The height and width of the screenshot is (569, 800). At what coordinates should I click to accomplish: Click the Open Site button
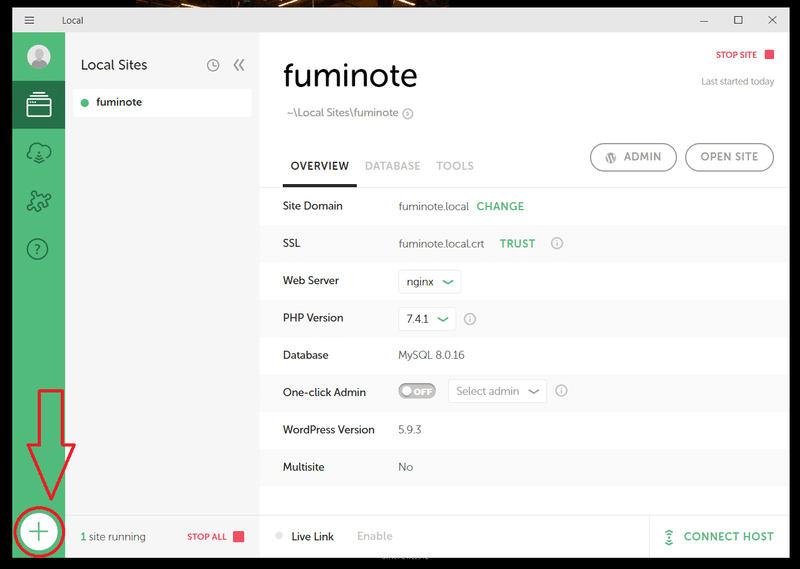729,157
